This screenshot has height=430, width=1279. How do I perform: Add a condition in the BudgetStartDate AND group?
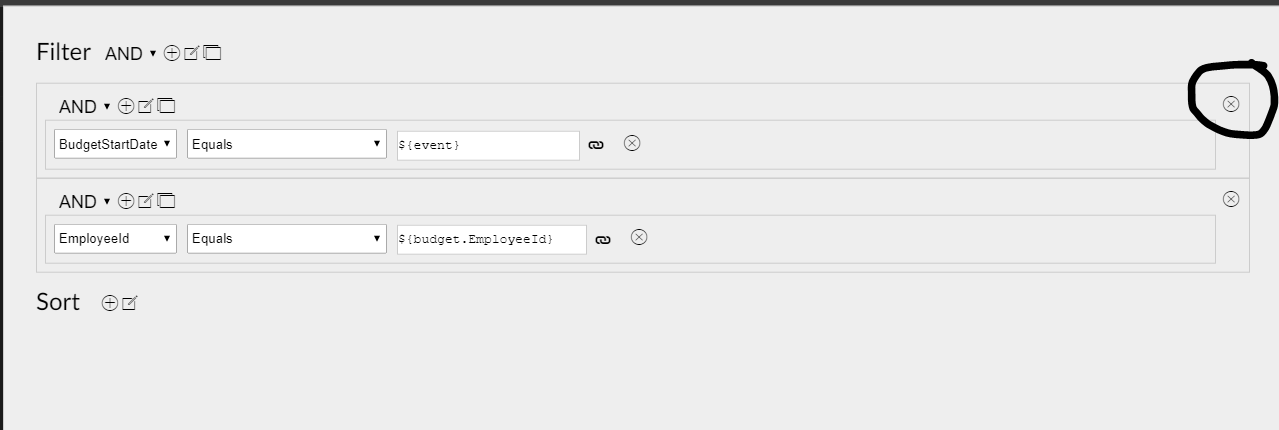(126, 106)
